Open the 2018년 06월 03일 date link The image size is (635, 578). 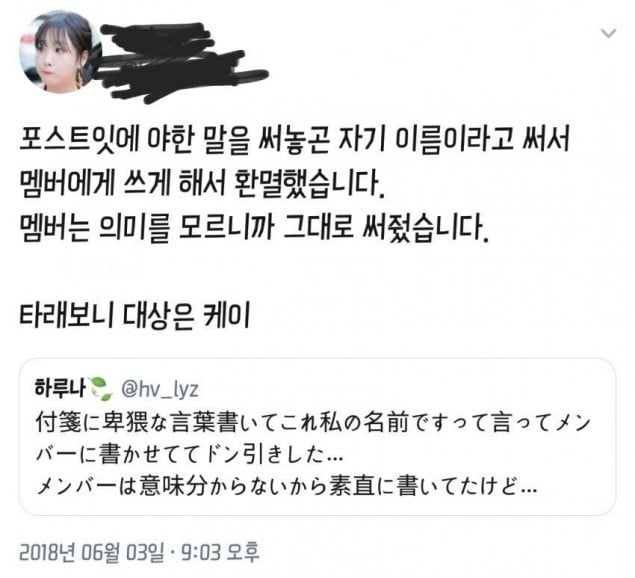[92, 552]
